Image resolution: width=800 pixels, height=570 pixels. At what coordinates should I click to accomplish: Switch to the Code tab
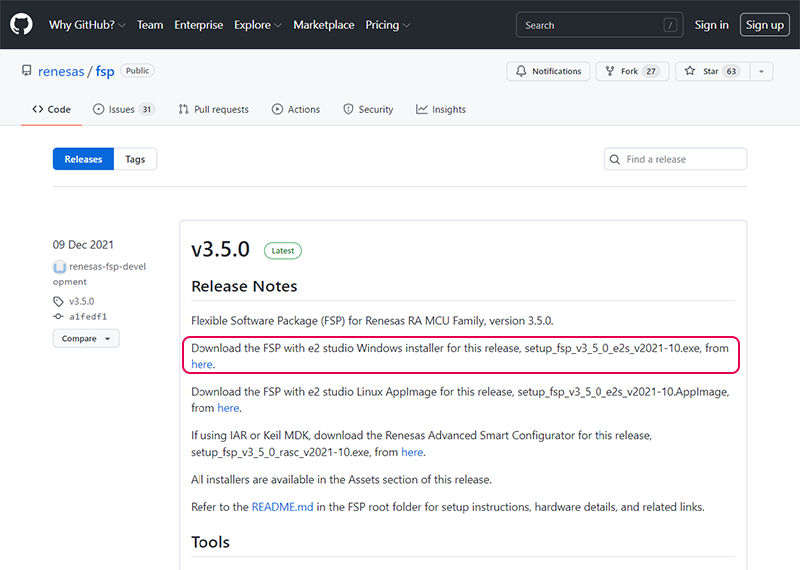[52, 109]
